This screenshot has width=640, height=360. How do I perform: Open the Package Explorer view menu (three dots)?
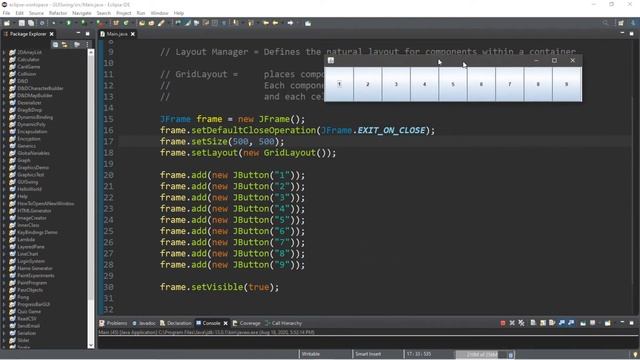point(87,44)
